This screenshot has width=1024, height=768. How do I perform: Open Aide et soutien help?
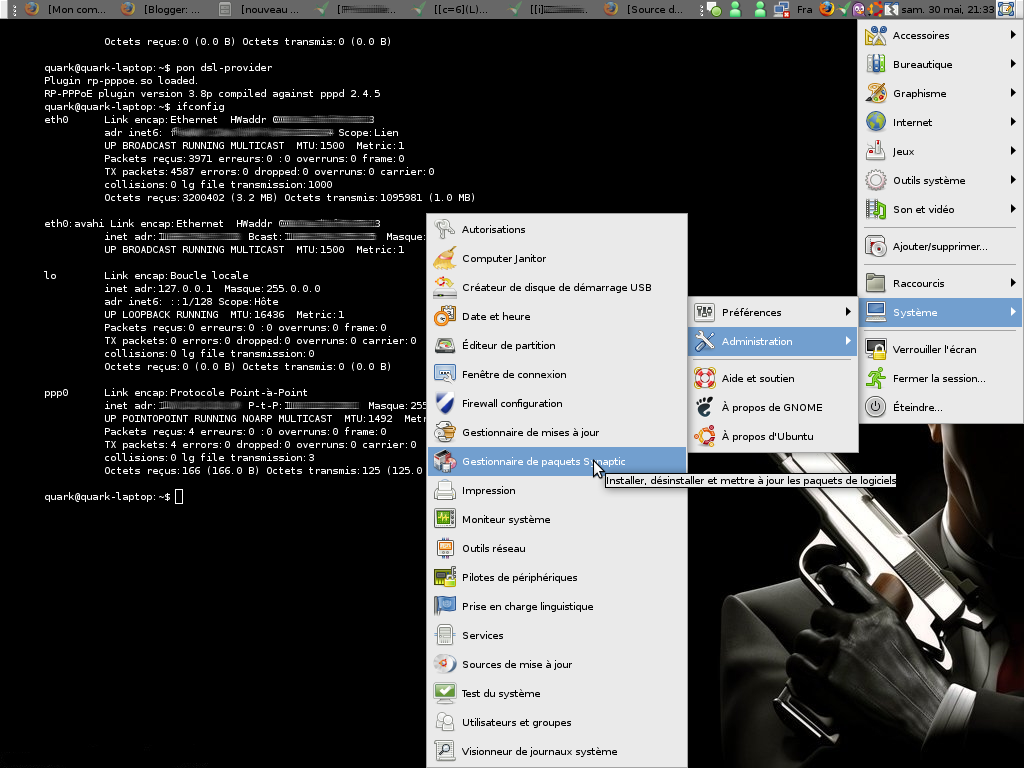pos(773,378)
